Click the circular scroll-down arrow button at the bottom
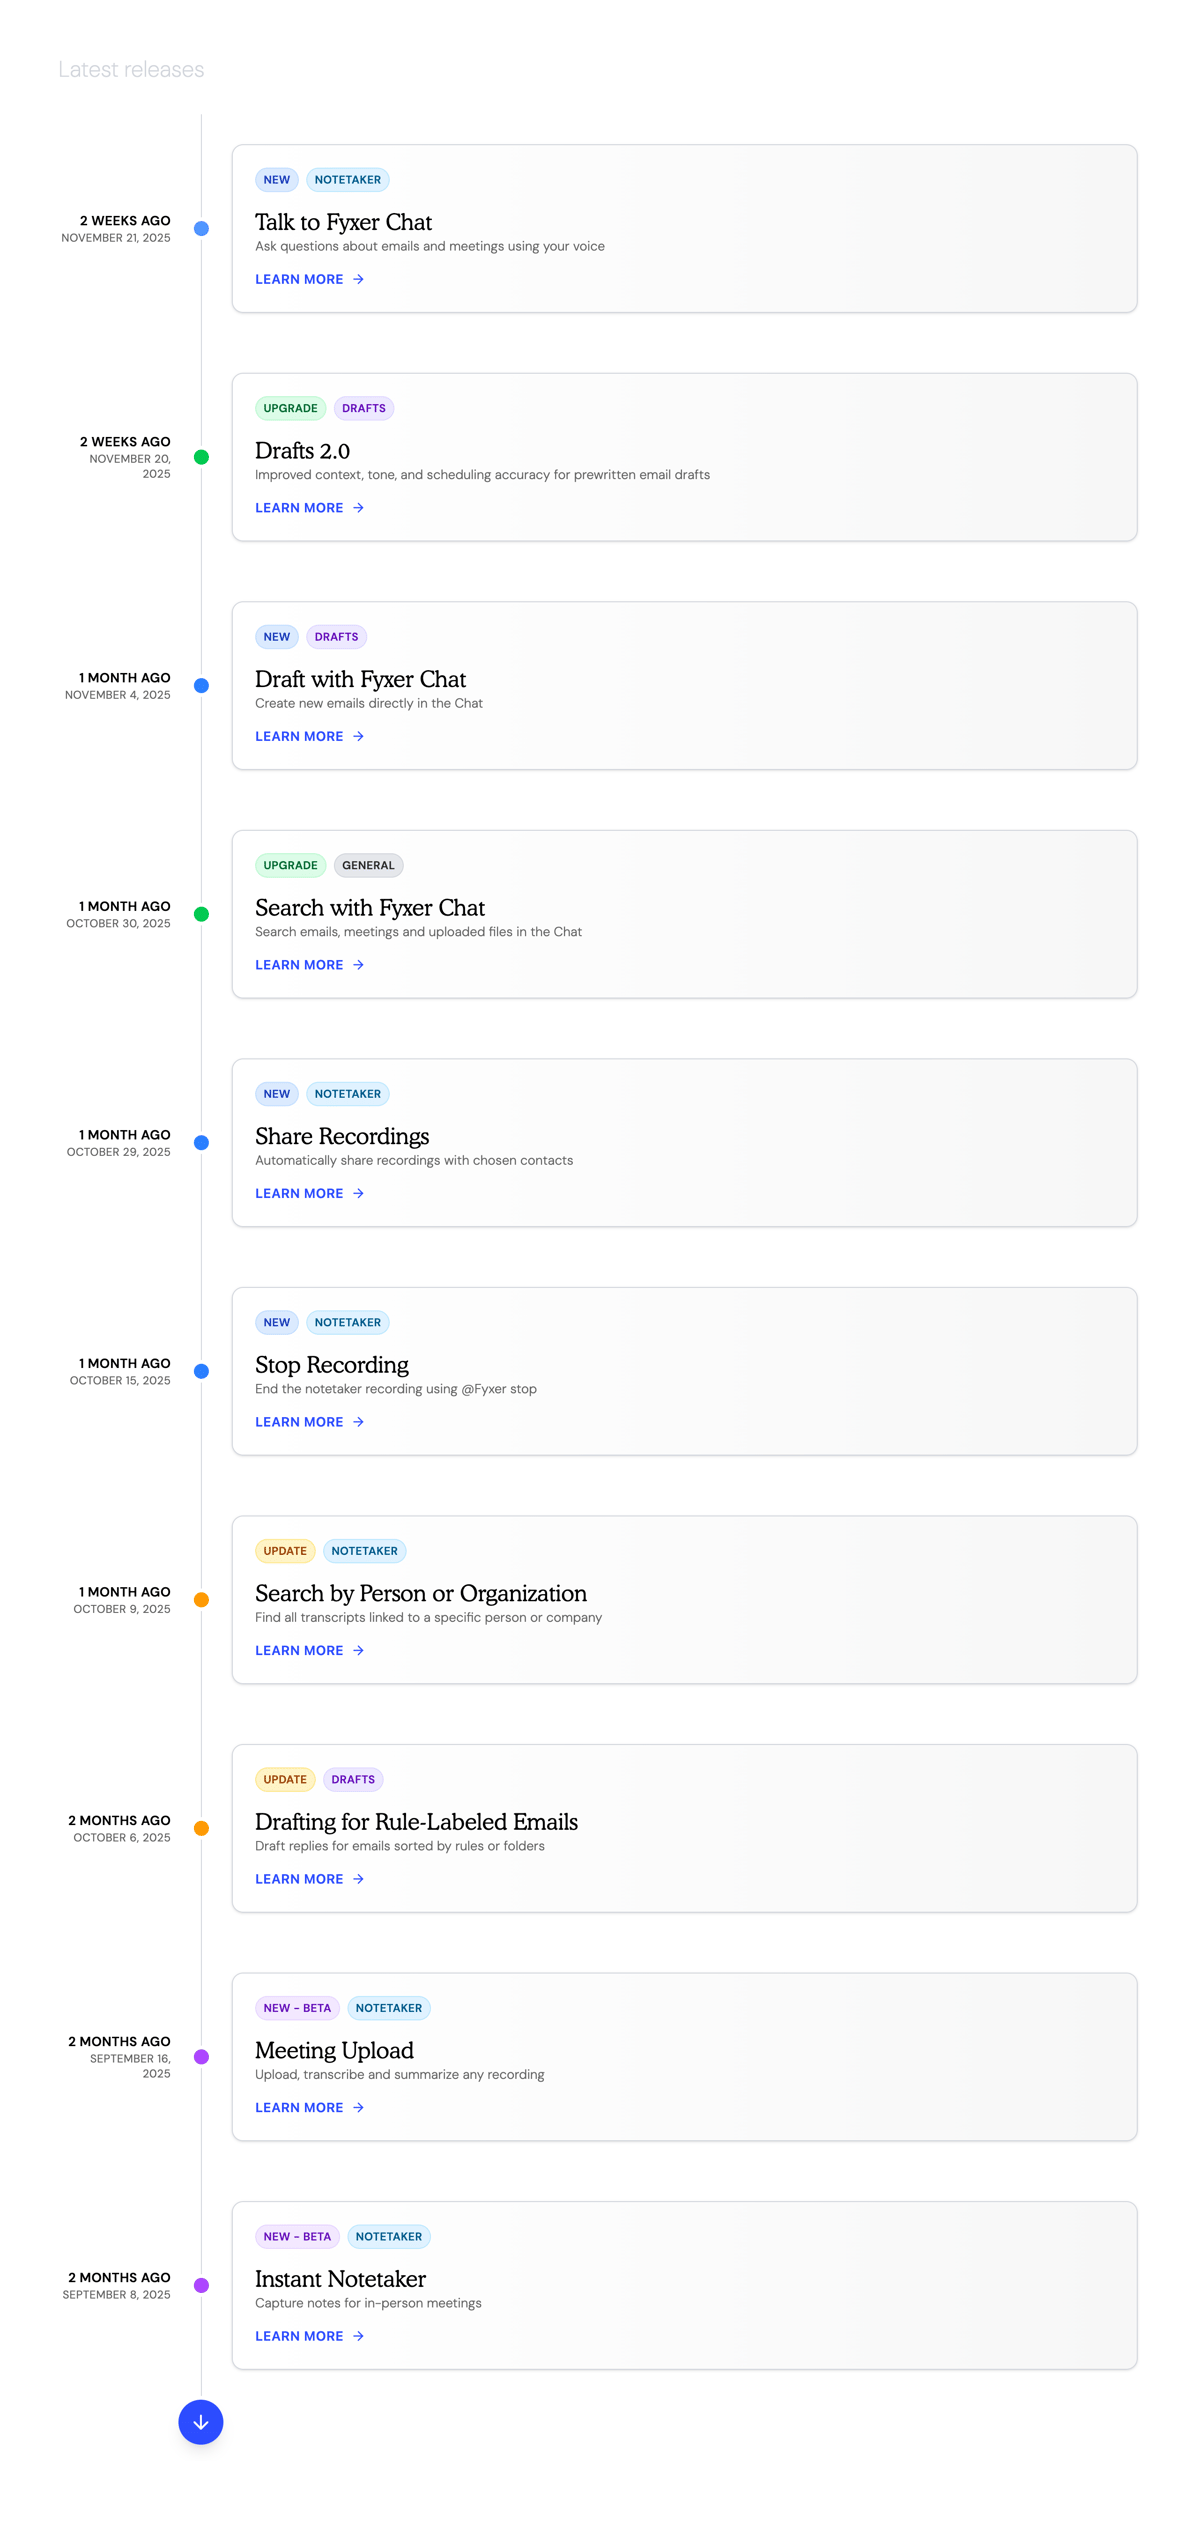The height and width of the screenshot is (2521, 1200). (x=200, y=2422)
